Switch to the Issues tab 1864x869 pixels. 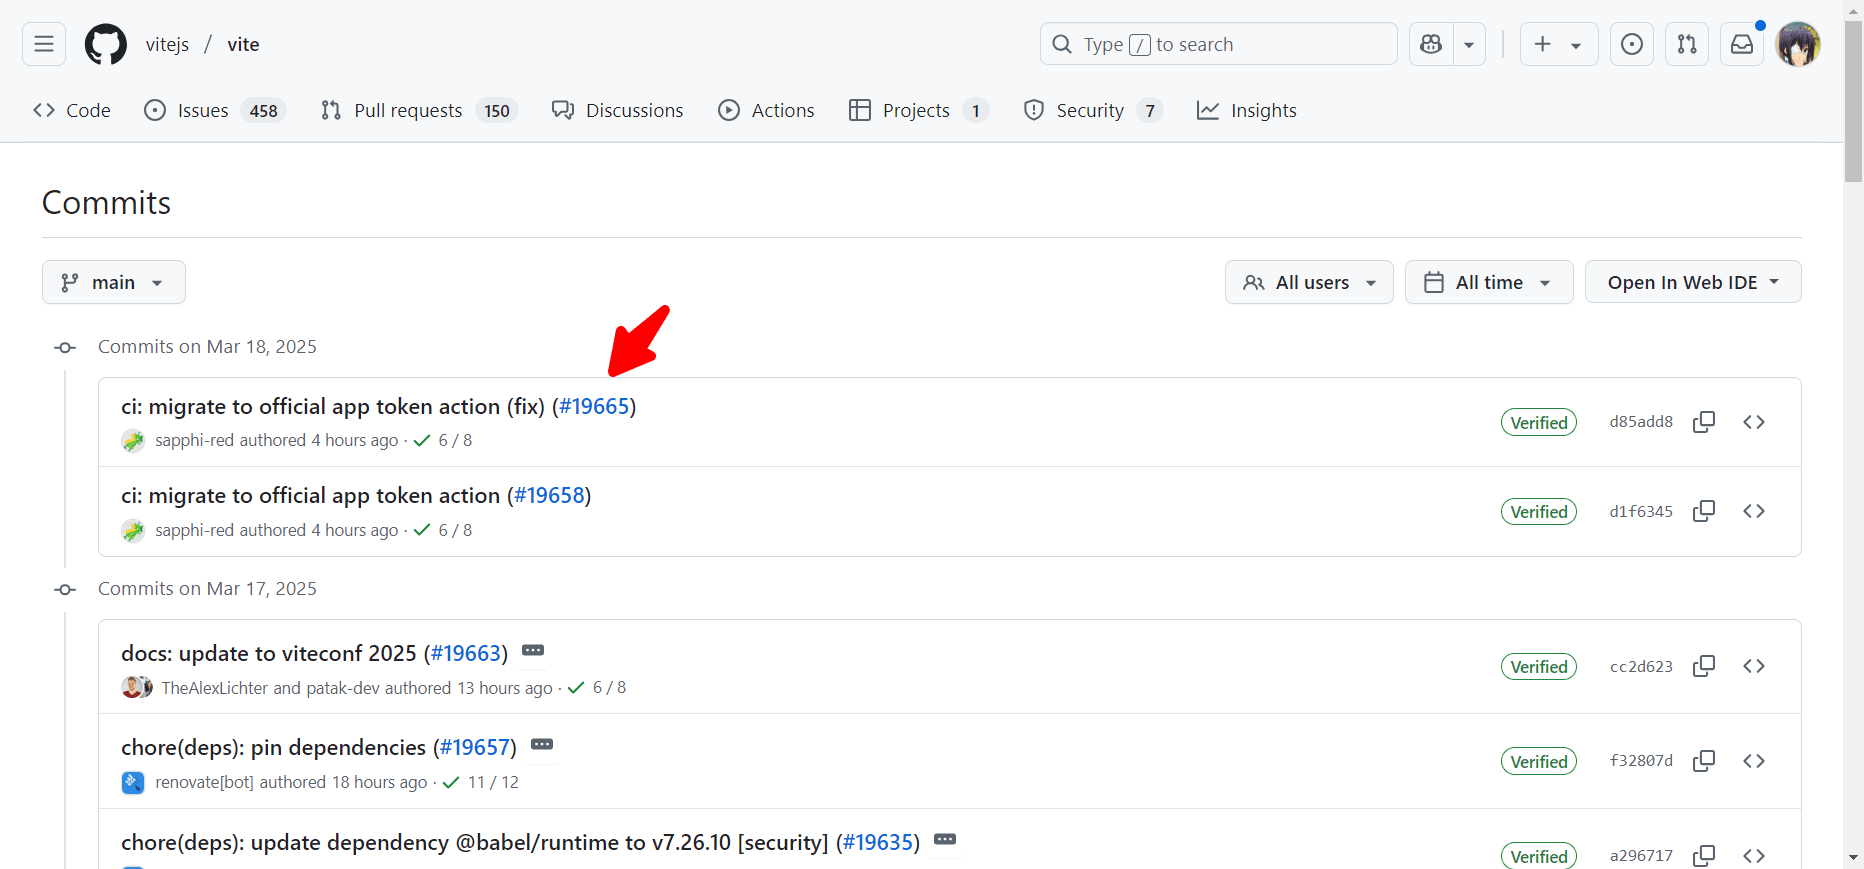click(215, 110)
